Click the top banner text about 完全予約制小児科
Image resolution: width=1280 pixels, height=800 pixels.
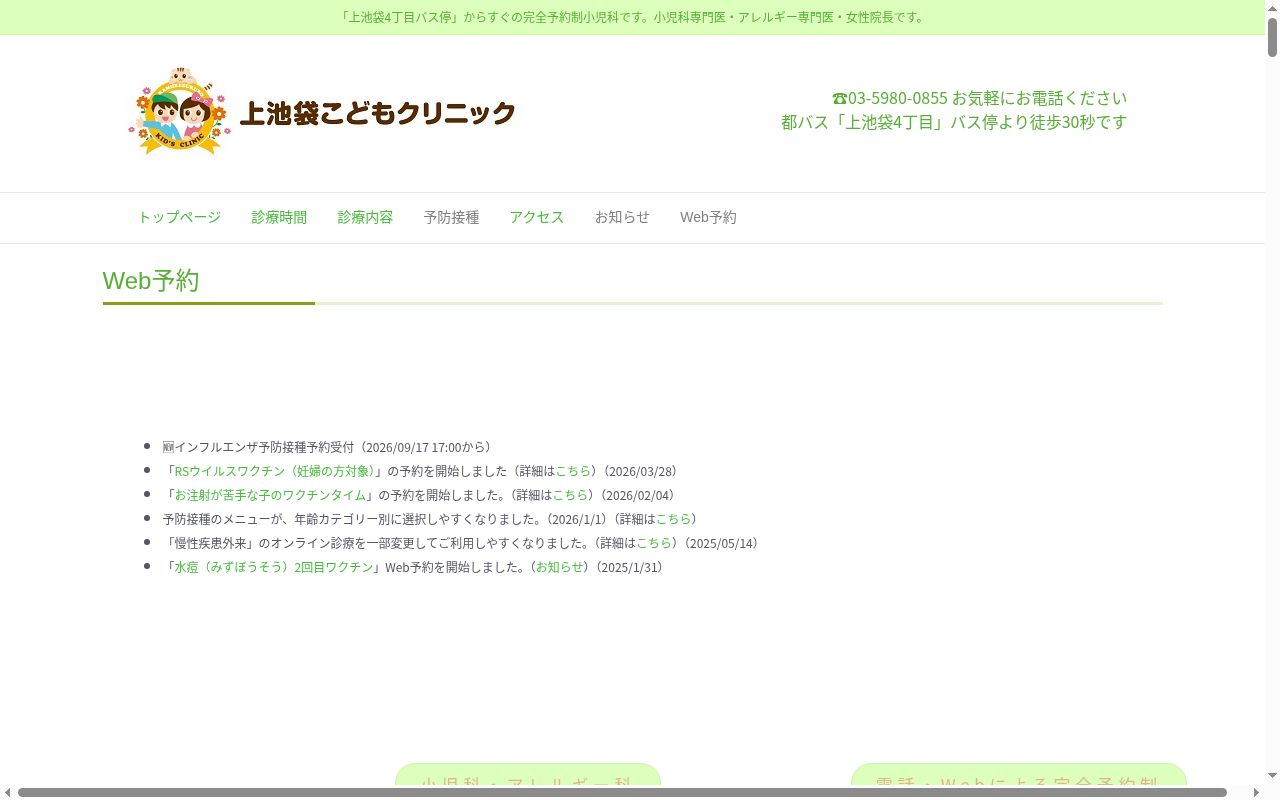click(632, 17)
